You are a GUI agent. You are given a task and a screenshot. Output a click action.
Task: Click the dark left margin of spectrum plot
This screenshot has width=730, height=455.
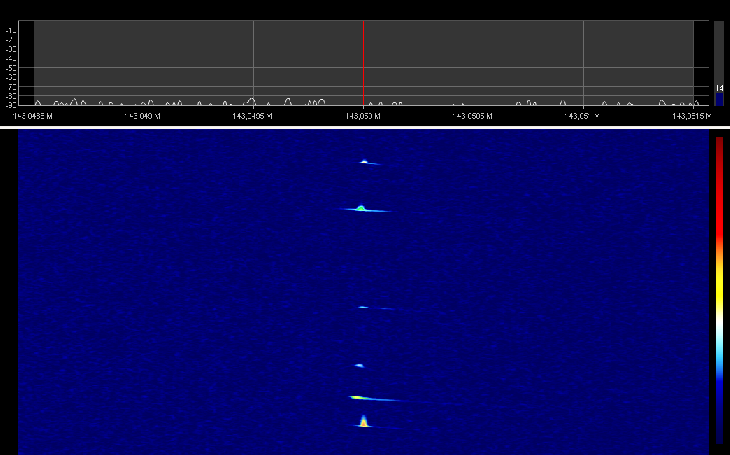point(27,62)
